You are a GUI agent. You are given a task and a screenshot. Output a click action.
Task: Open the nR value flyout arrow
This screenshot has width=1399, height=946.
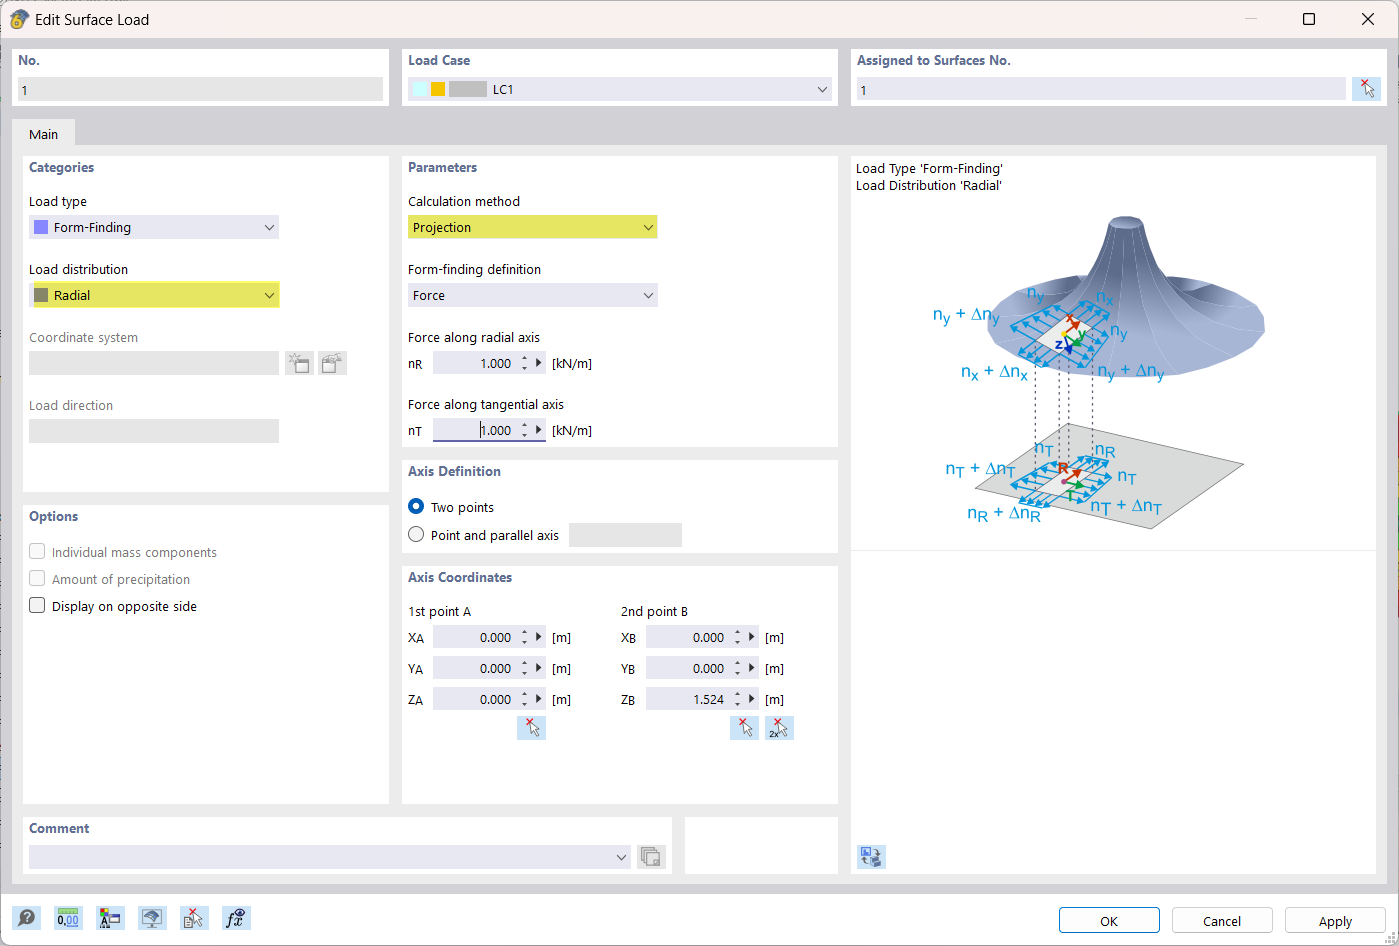click(539, 363)
